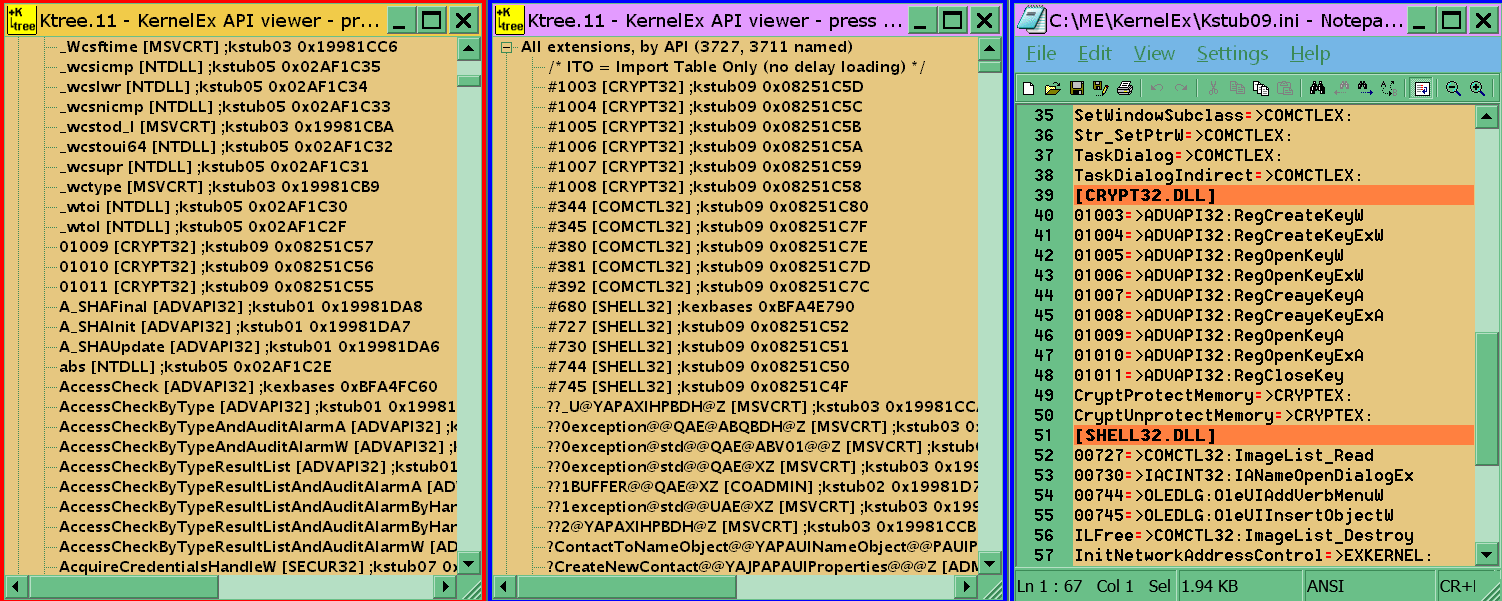
Task: Open the File menu in Notepad
Action: (1041, 54)
